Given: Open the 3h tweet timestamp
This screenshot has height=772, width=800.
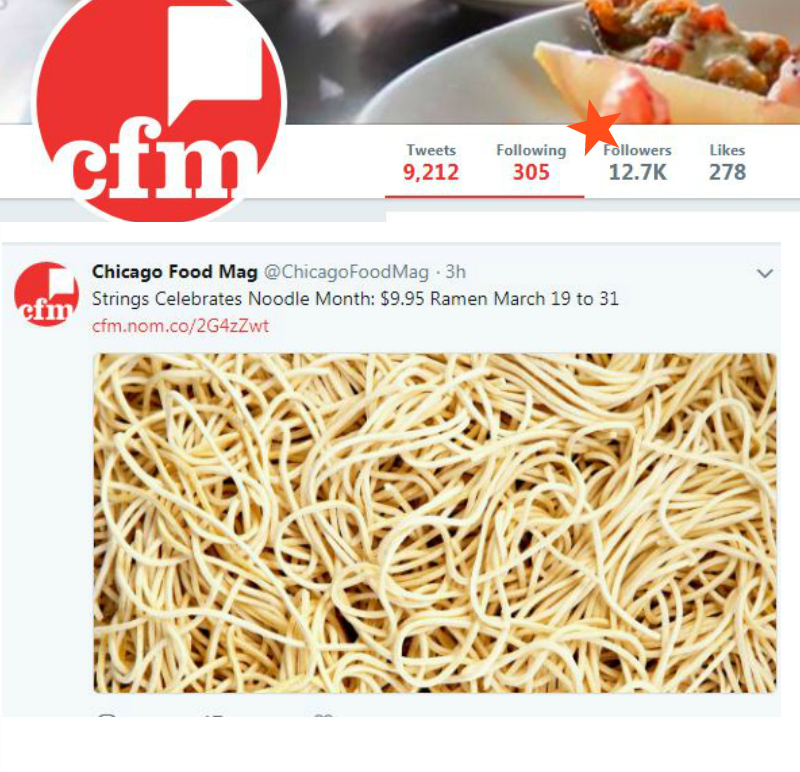Looking at the screenshot, I should [456, 272].
